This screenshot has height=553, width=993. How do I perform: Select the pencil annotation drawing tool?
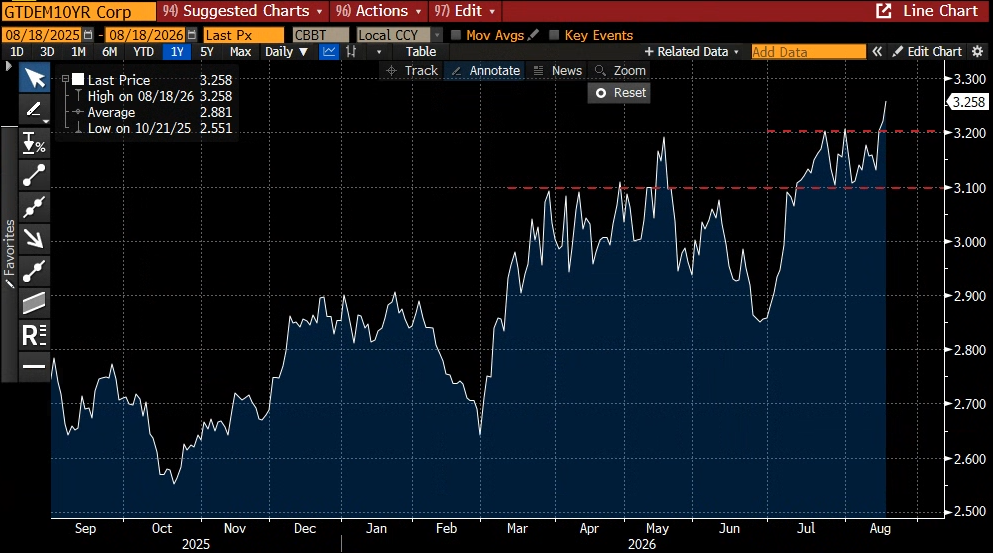pos(34,110)
